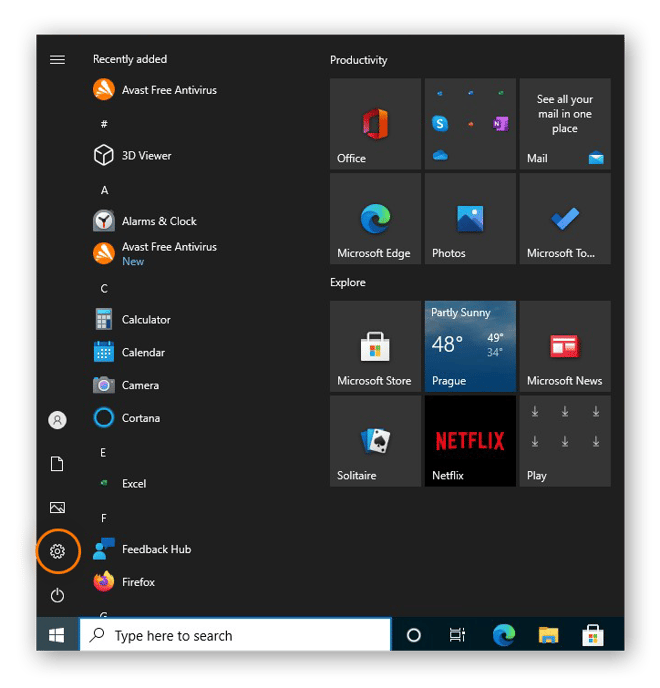Launch Cortana from the app list
This screenshot has width=660, height=688.
(127, 418)
